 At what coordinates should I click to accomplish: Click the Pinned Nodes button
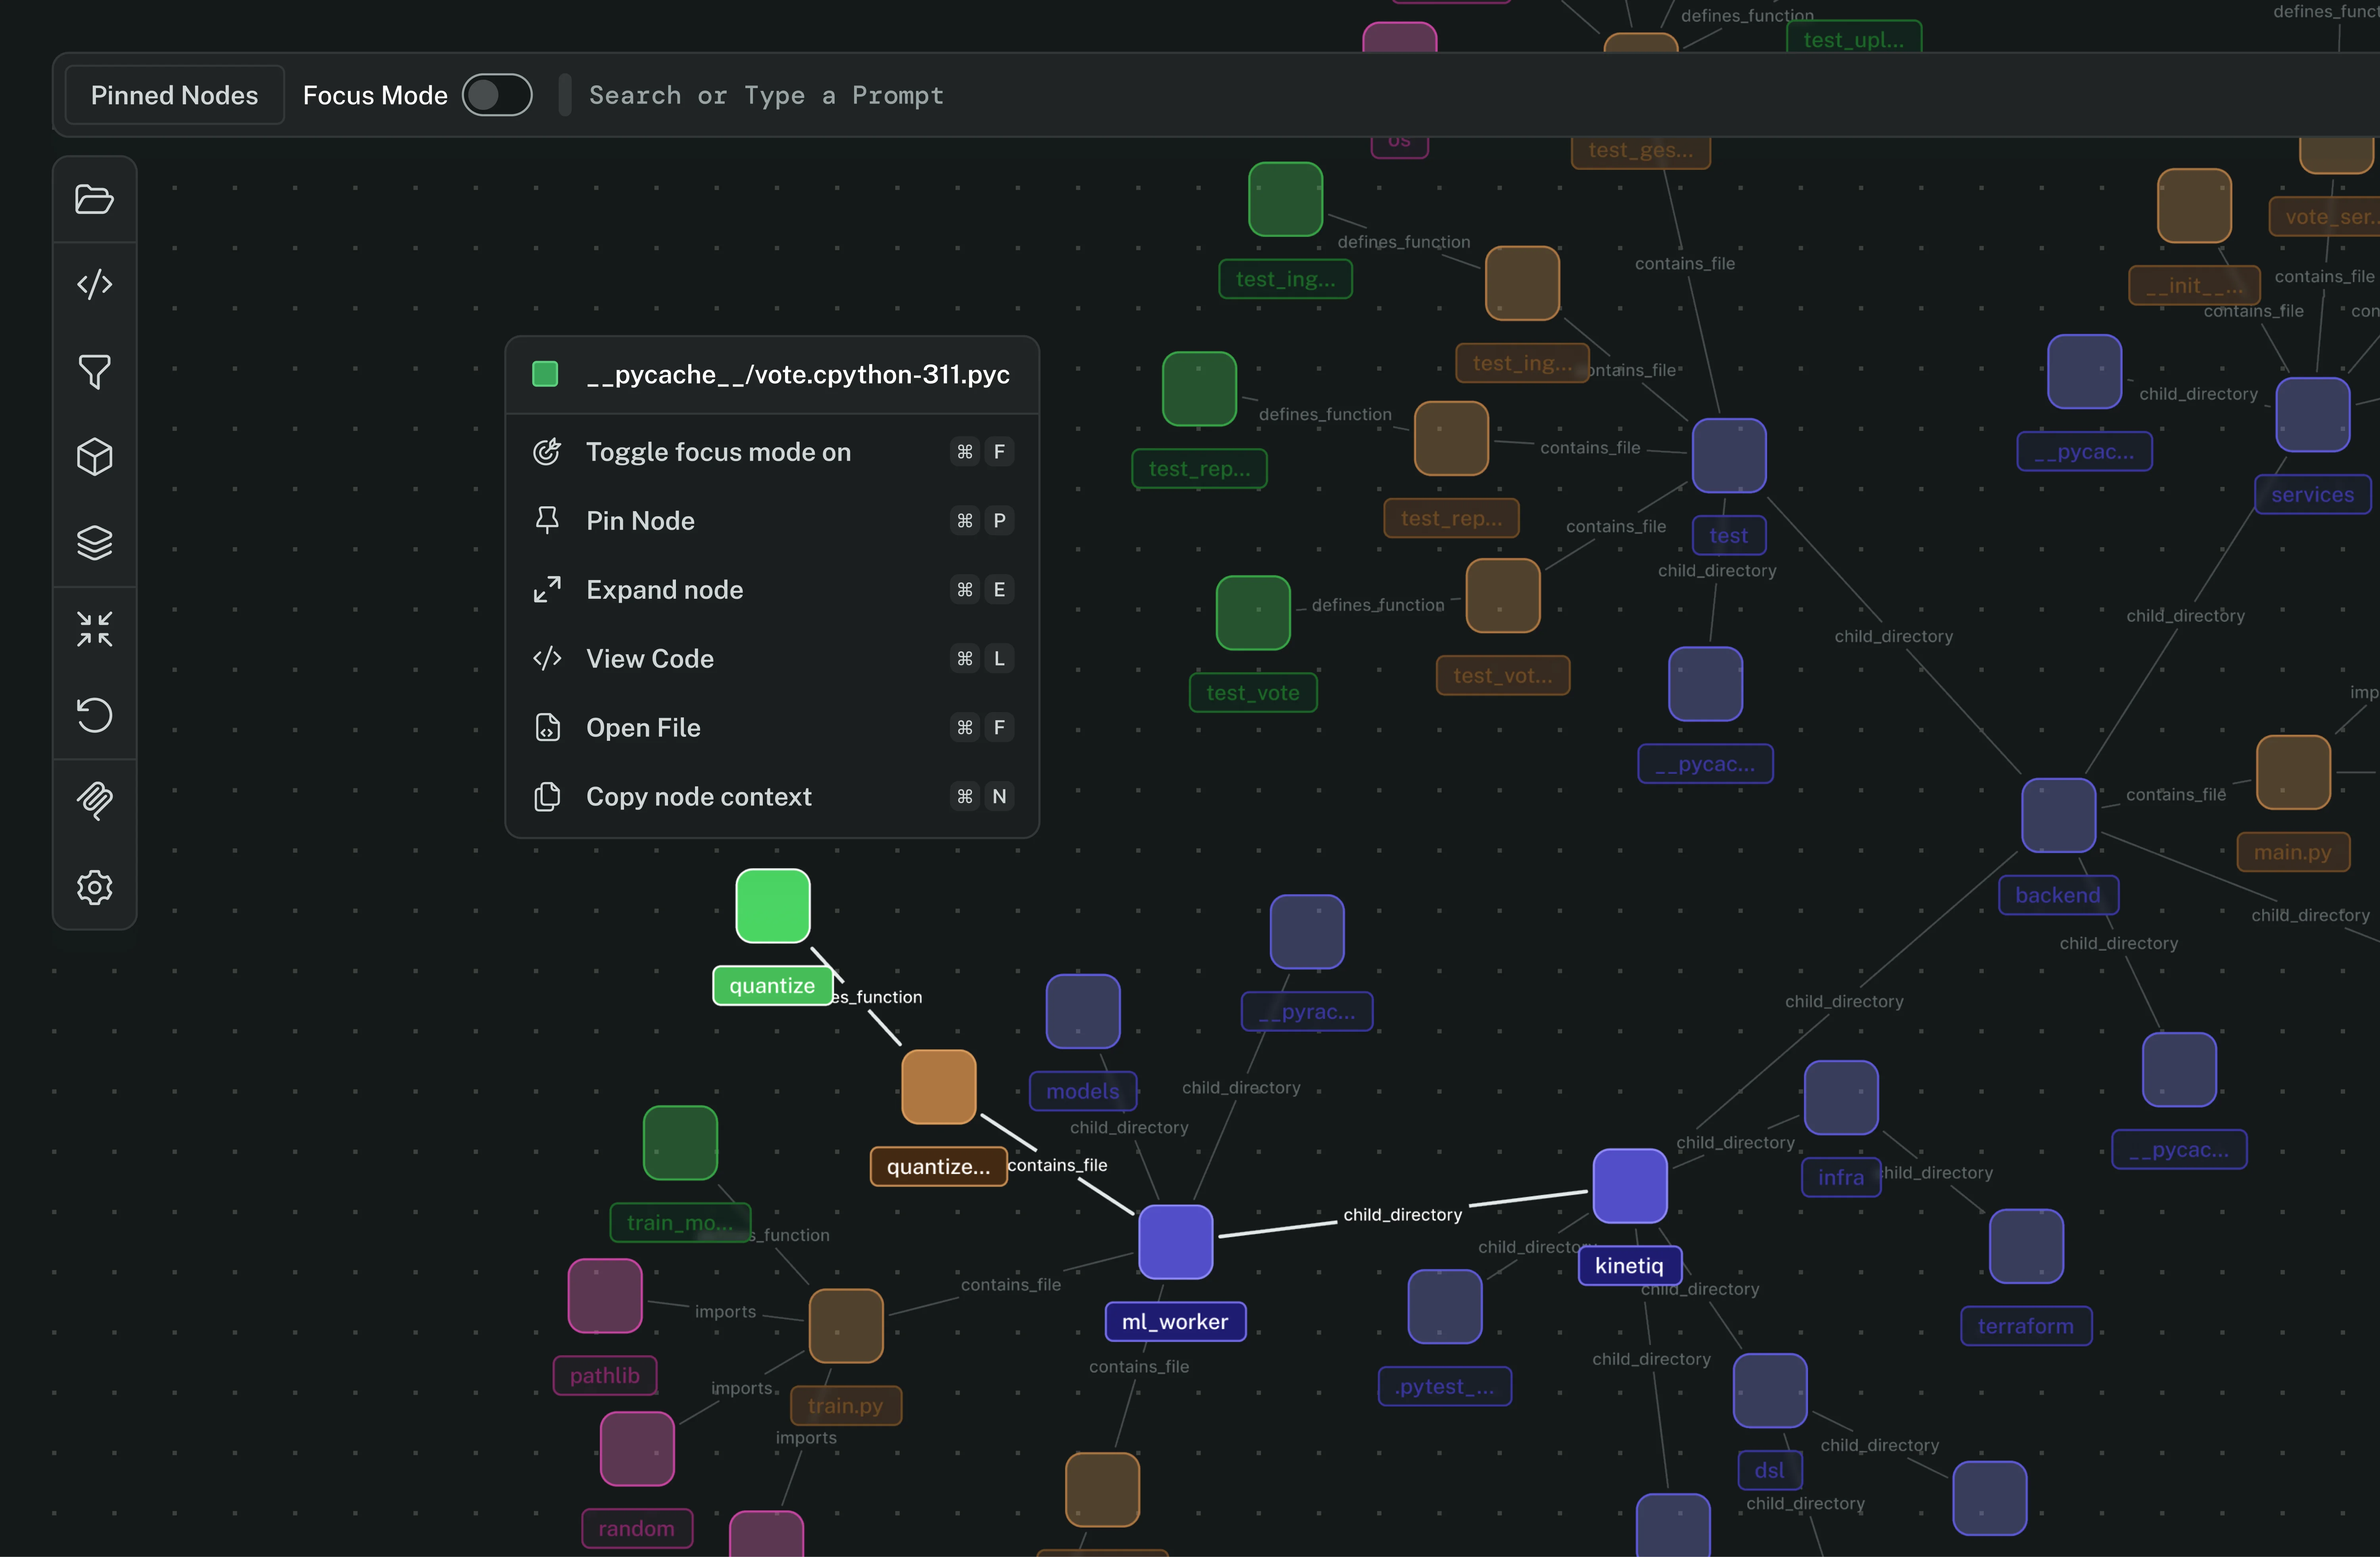[x=174, y=95]
